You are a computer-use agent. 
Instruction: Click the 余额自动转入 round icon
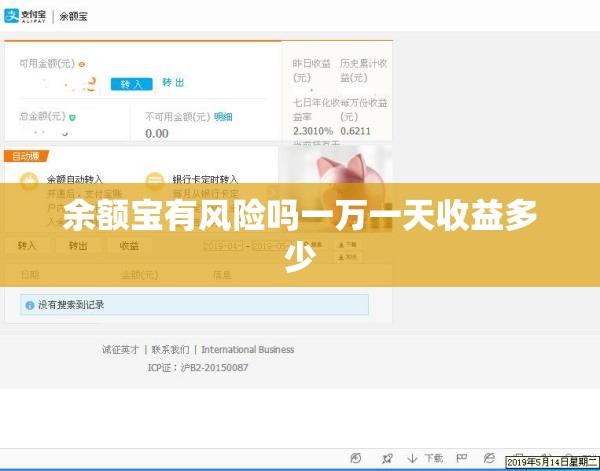coord(29,182)
